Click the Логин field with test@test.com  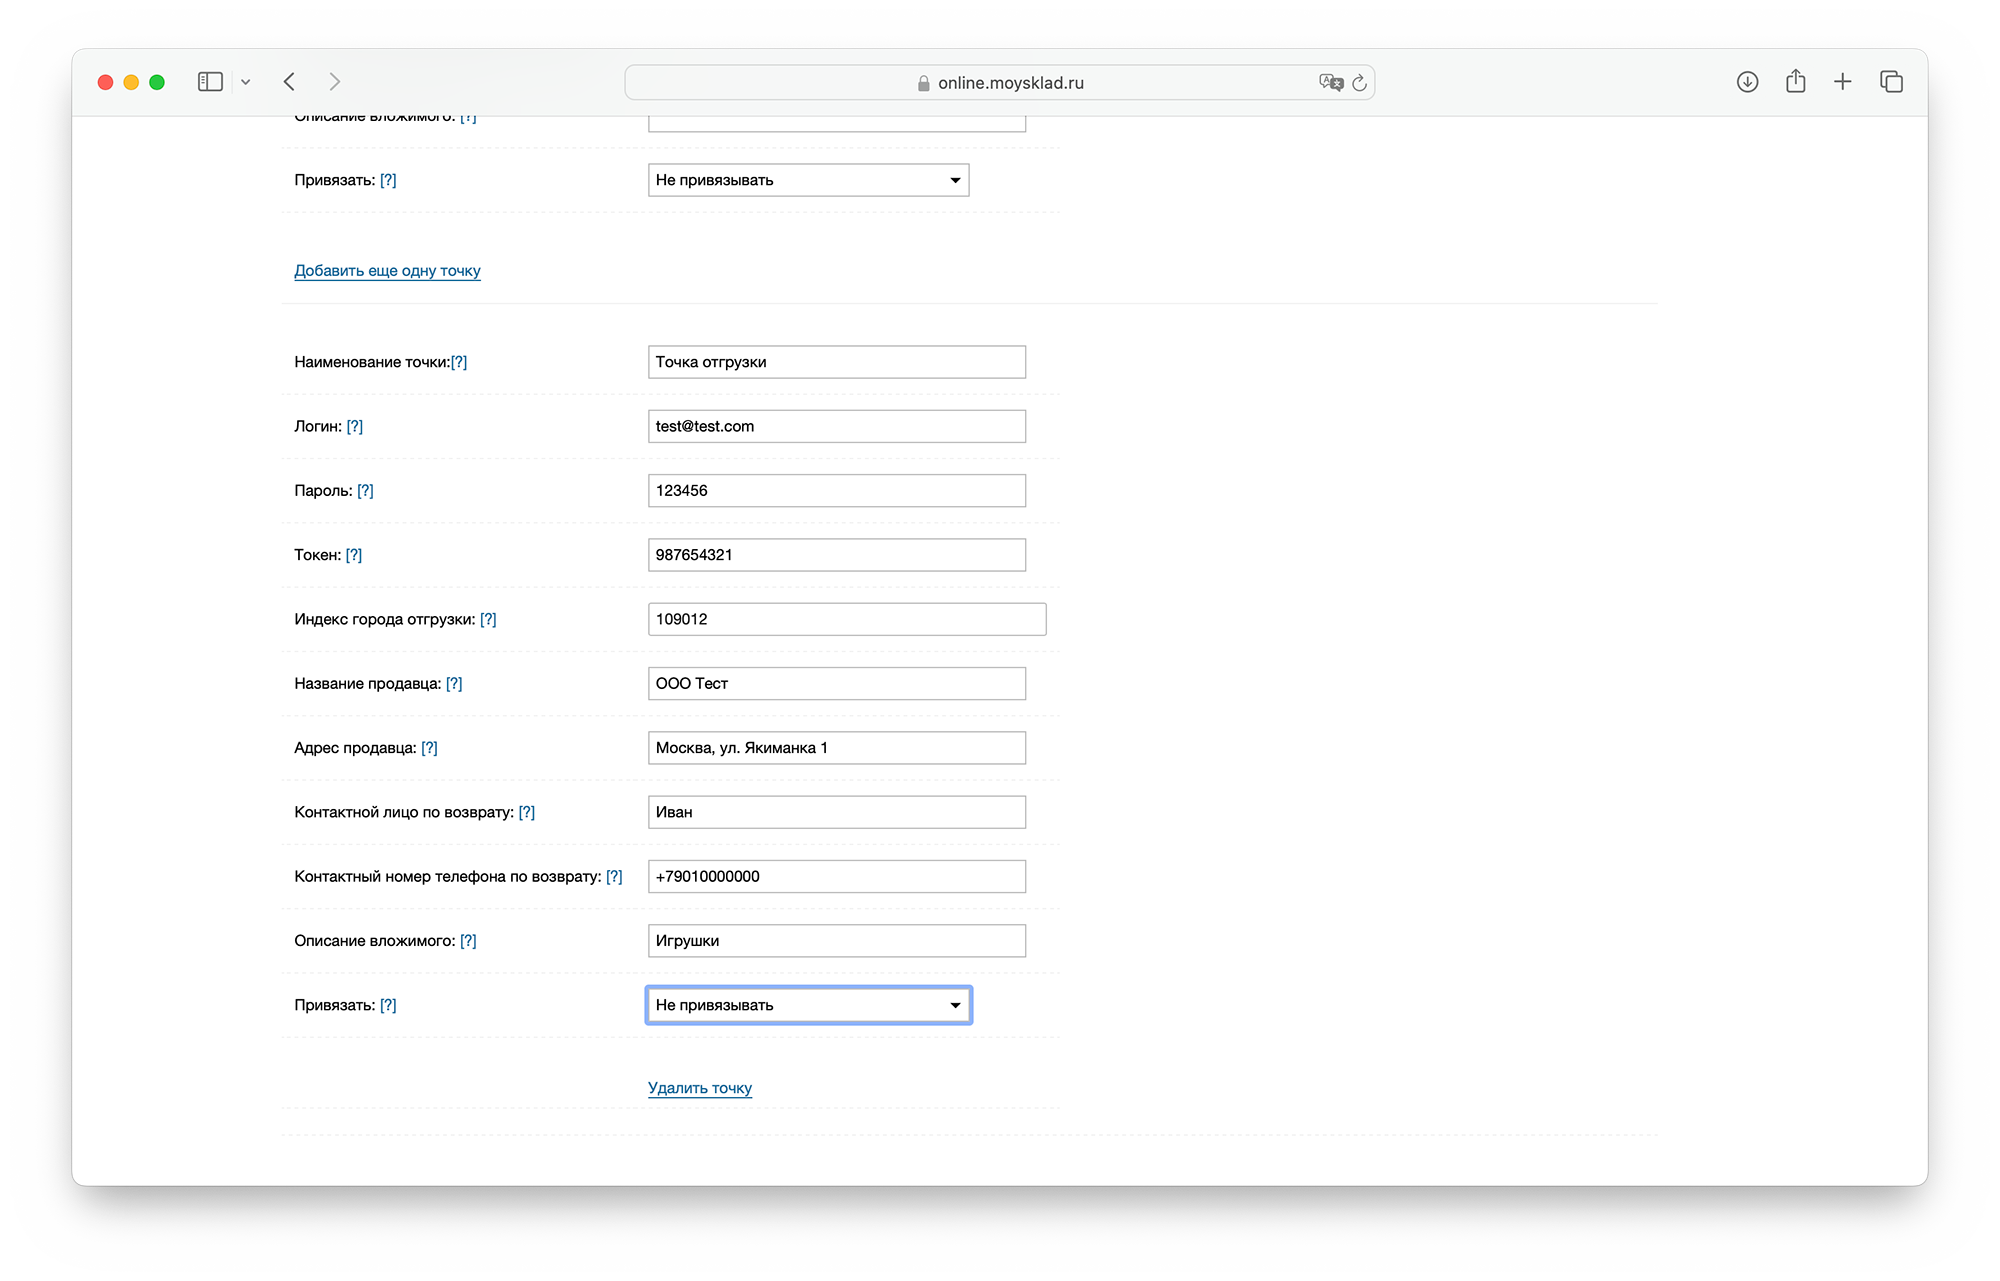coord(836,426)
